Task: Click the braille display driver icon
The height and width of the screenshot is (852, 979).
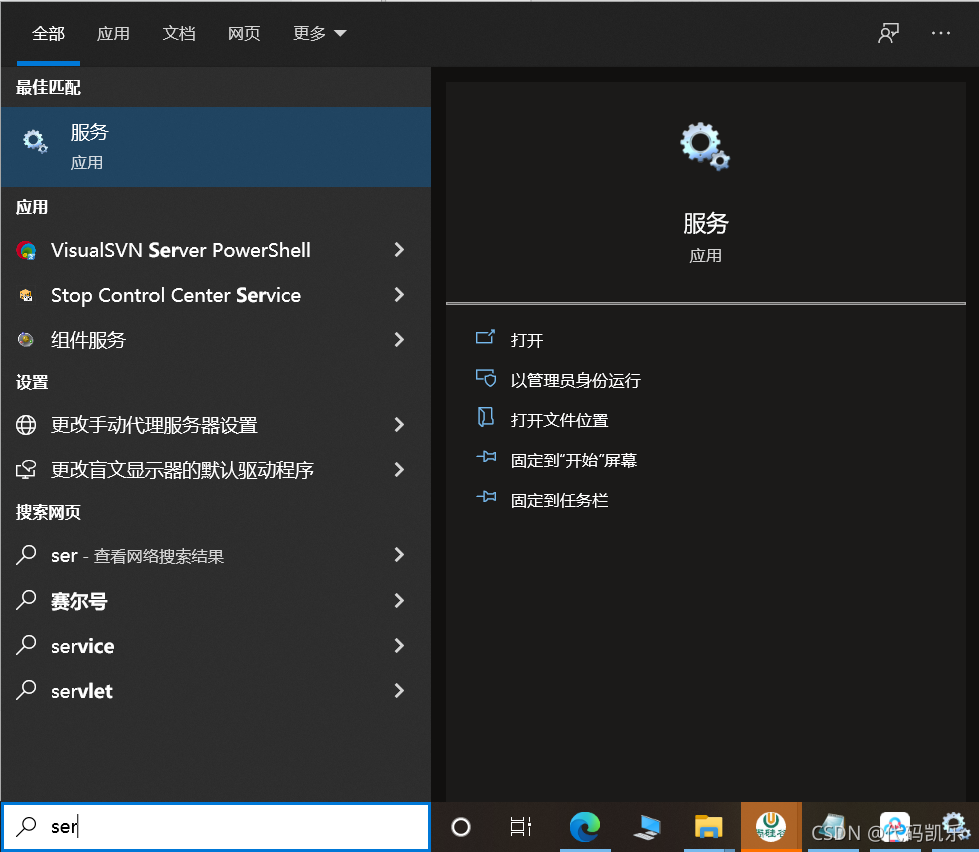Action: pos(26,469)
